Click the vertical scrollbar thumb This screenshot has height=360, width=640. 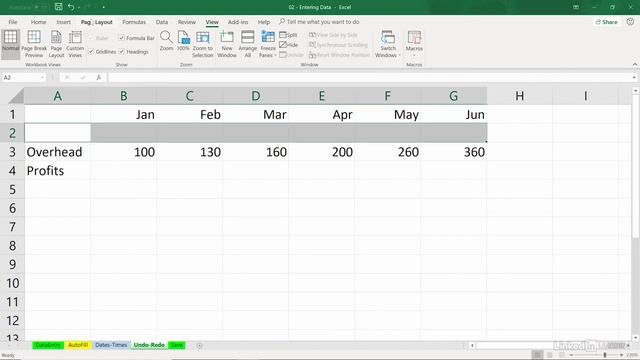(x=636, y=167)
